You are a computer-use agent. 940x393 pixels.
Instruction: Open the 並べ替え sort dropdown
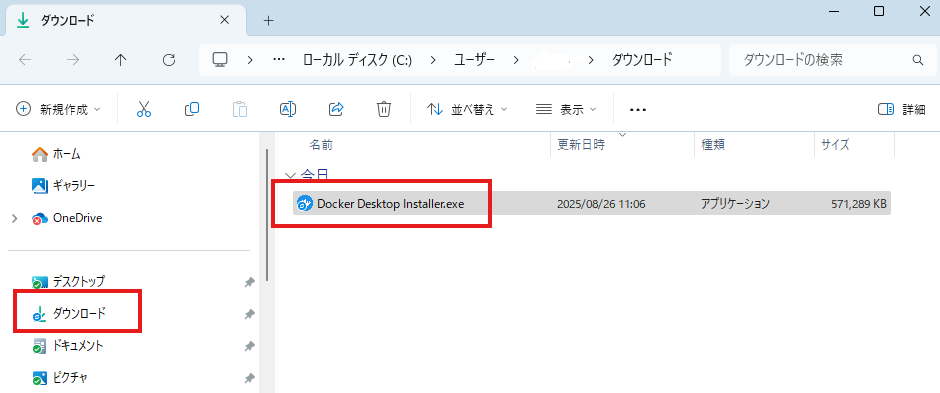pos(467,109)
